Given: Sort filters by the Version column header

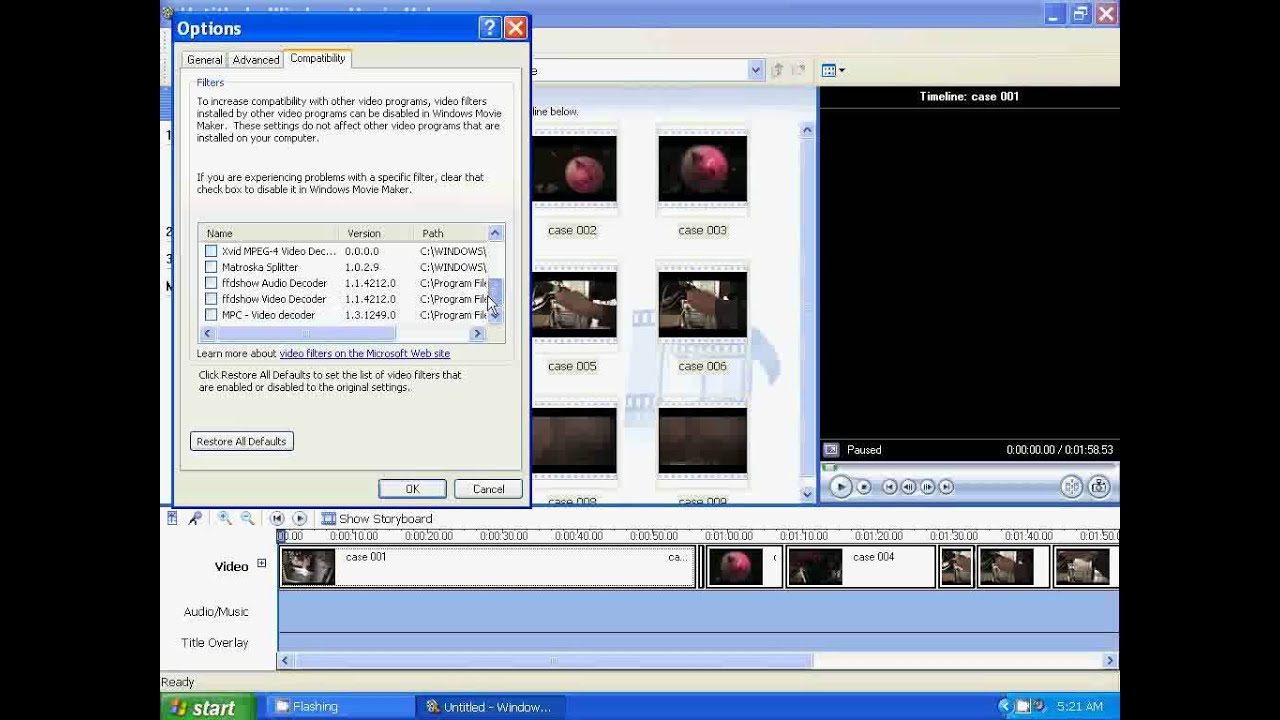Looking at the screenshot, I should coord(375,233).
